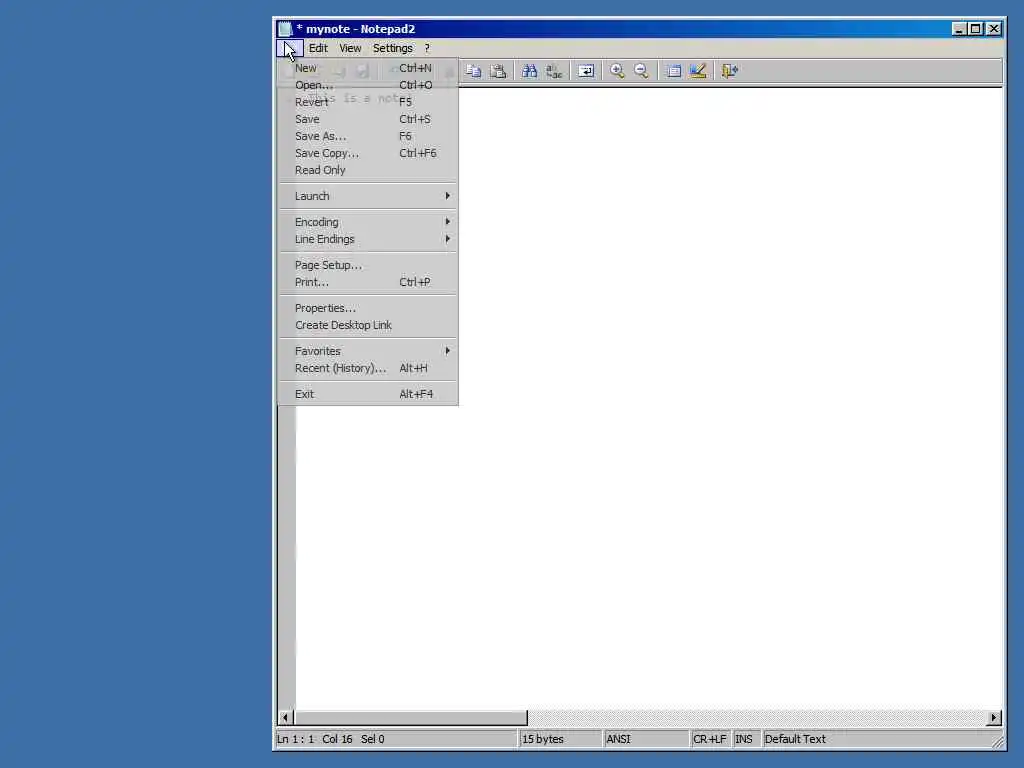This screenshot has width=1024, height=768.
Task: Expand the Launch submenu
Action: click(x=368, y=196)
